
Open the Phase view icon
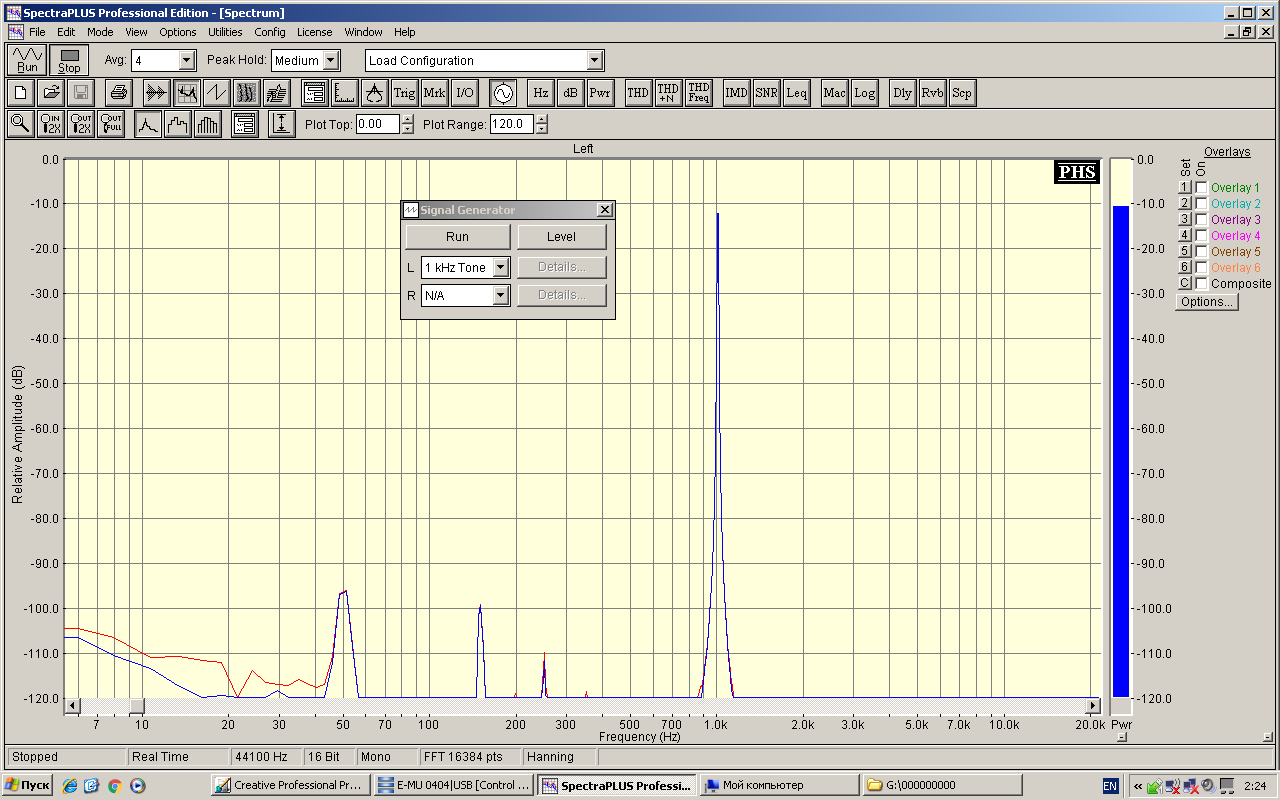[x=217, y=93]
